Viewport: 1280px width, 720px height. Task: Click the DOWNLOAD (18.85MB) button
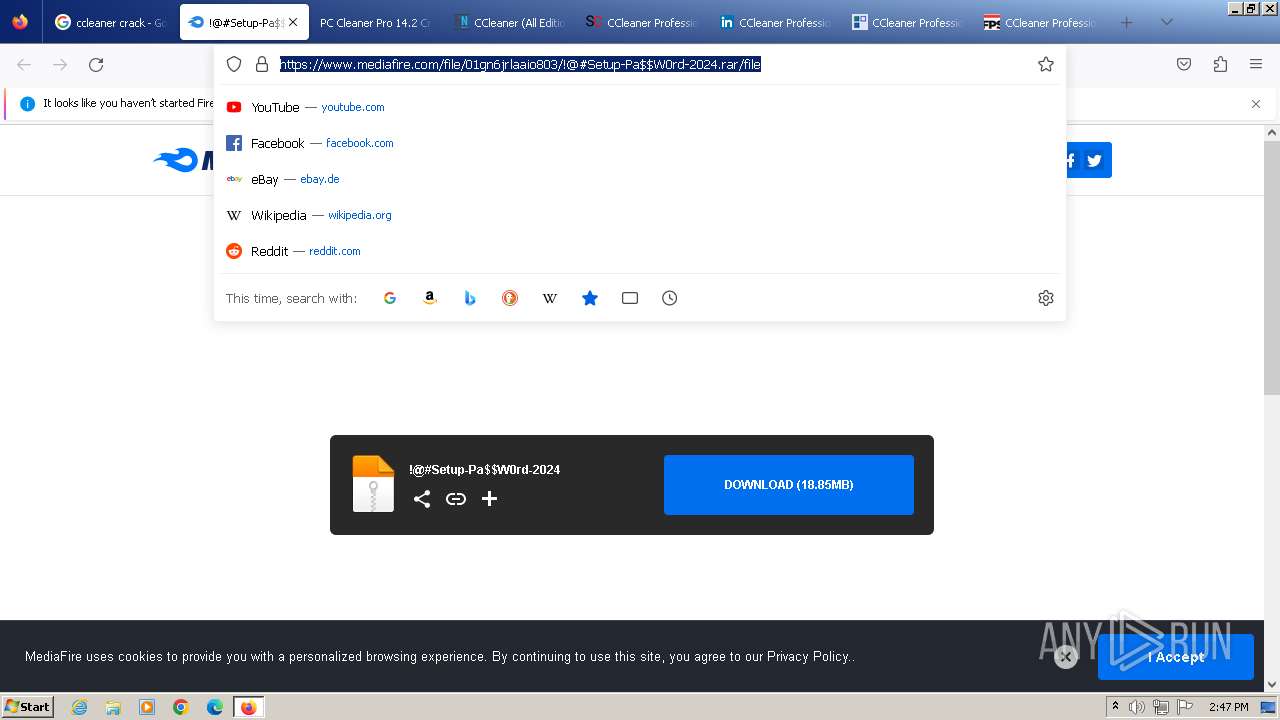click(789, 485)
